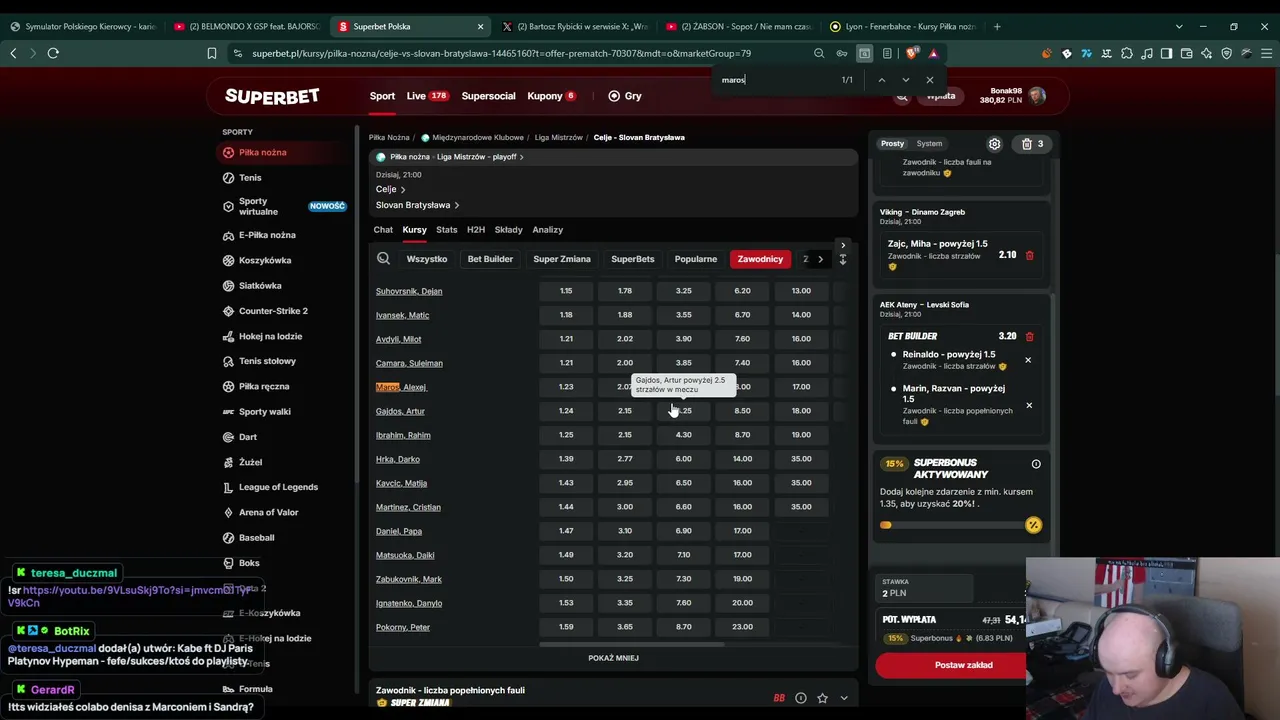The width and height of the screenshot is (1280, 720).
Task: Collapse the player list with Pokaż mniej
Action: [x=613, y=658]
